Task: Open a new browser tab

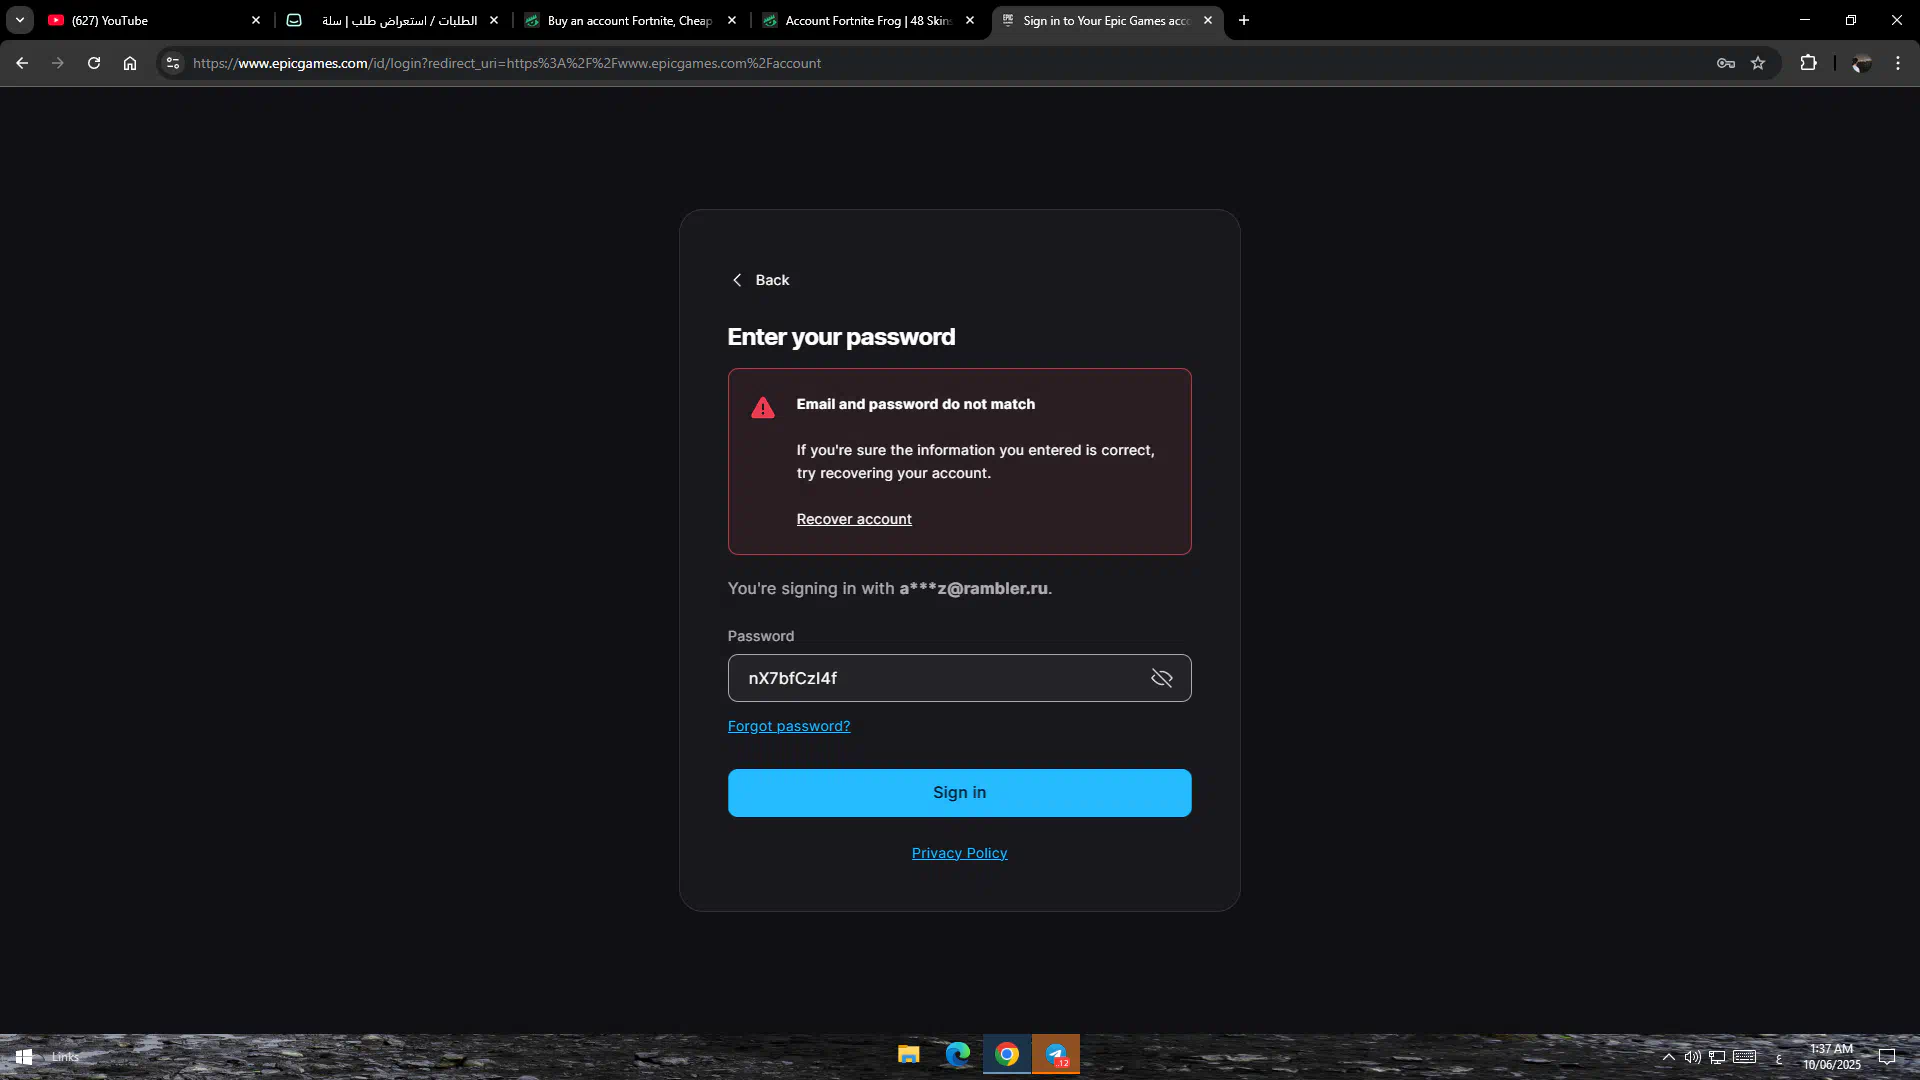Action: coord(1243,20)
